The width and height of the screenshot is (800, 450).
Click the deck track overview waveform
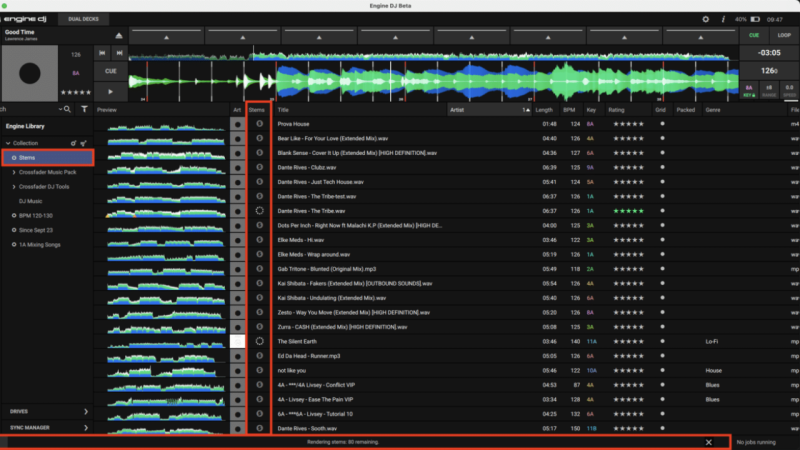tap(434, 54)
